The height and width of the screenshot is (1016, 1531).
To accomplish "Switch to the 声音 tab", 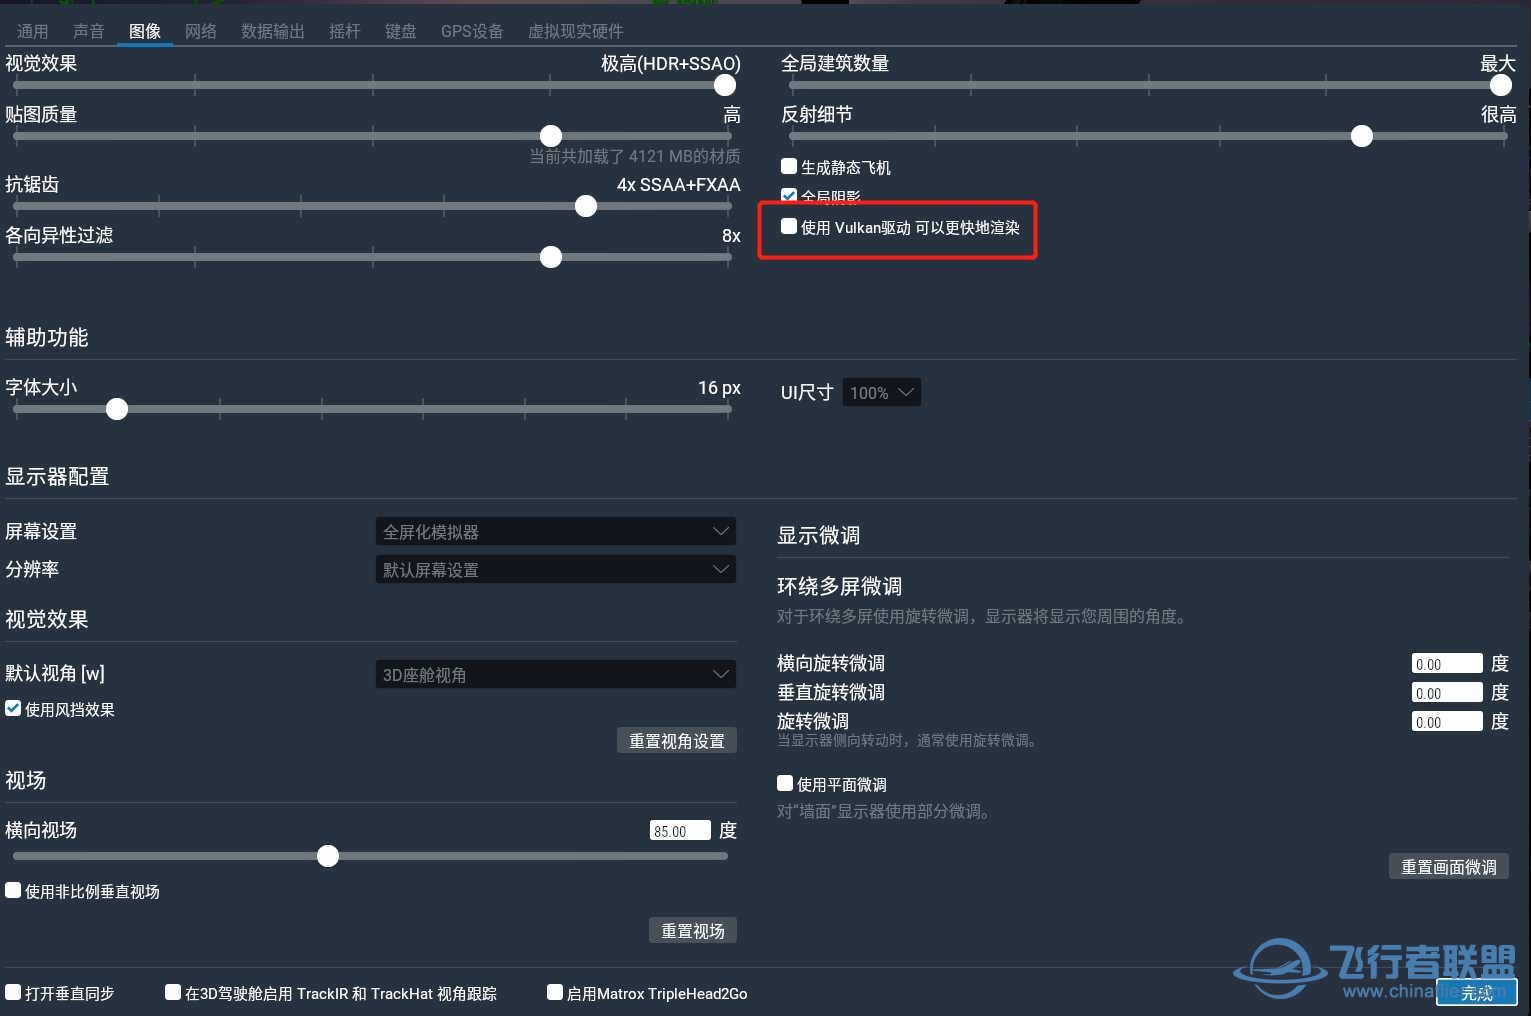I will pos(88,31).
